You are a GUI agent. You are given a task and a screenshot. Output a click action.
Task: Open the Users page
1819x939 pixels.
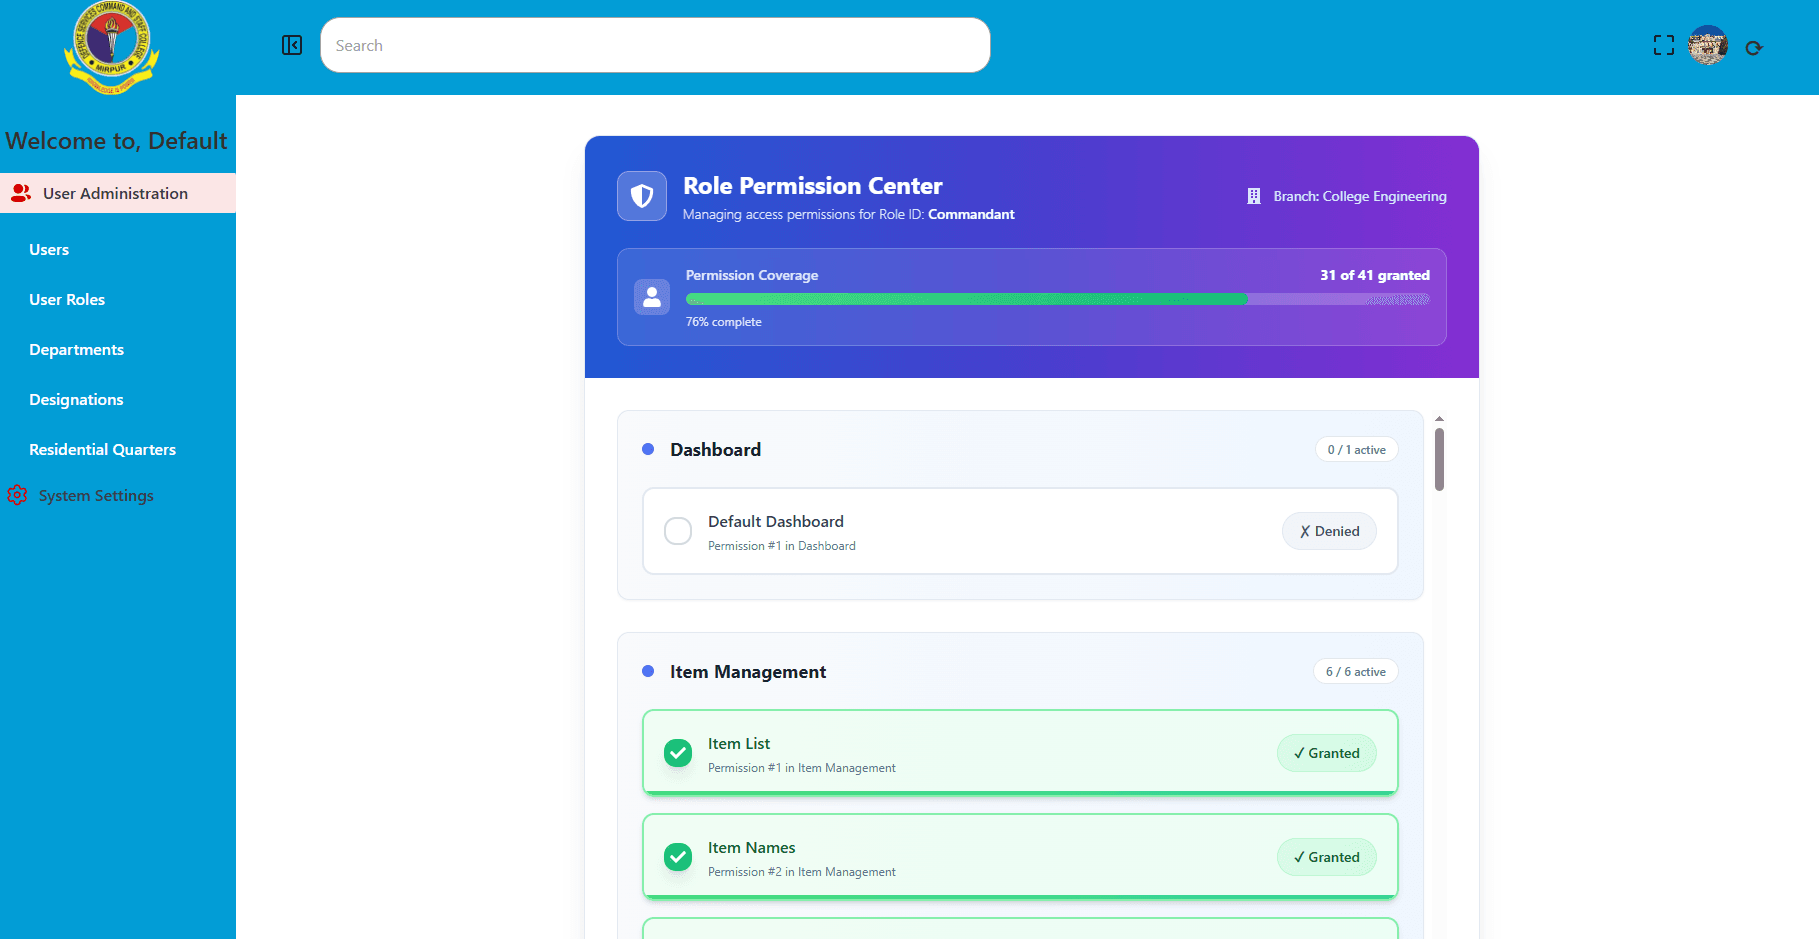point(49,249)
